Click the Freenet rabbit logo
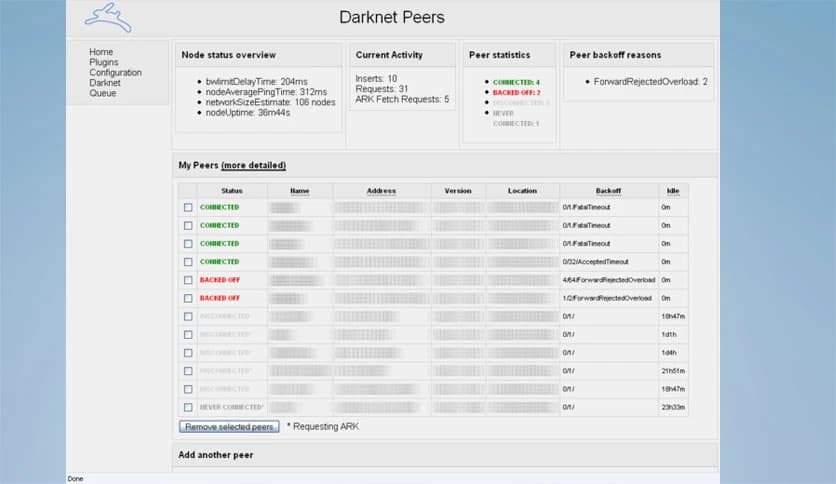The image size is (836, 484). click(x=108, y=18)
